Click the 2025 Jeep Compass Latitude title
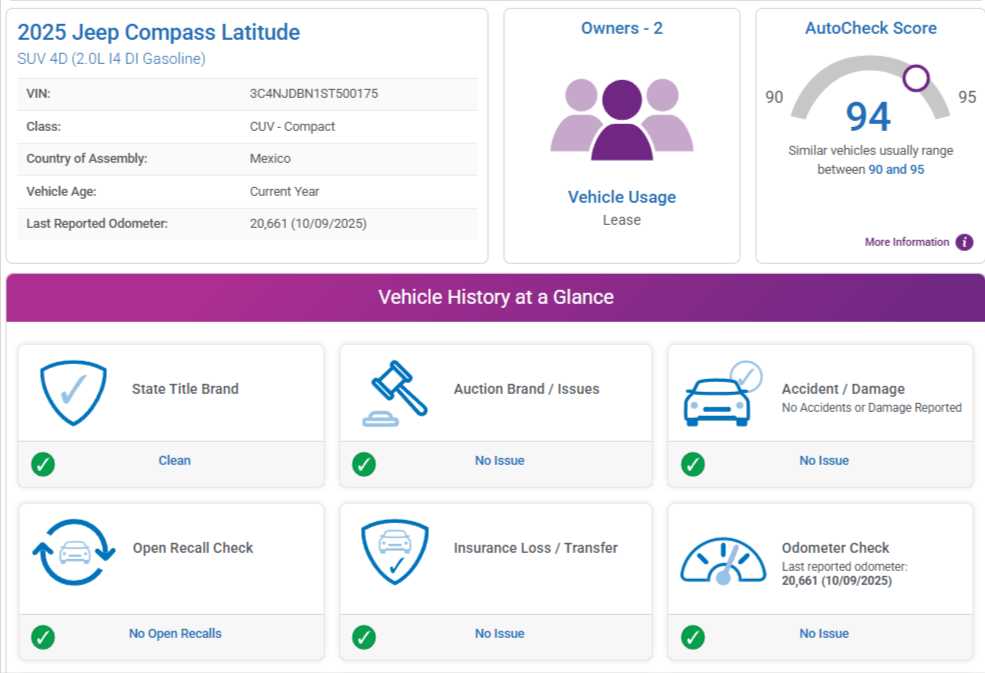Image resolution: width=985 pixels, height=673 pixels. (x=159, y=32)
